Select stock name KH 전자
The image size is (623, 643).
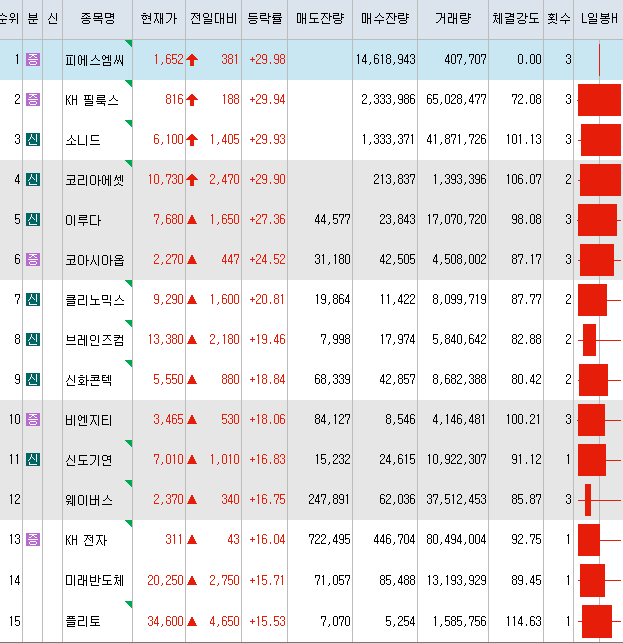click(86, 540)
